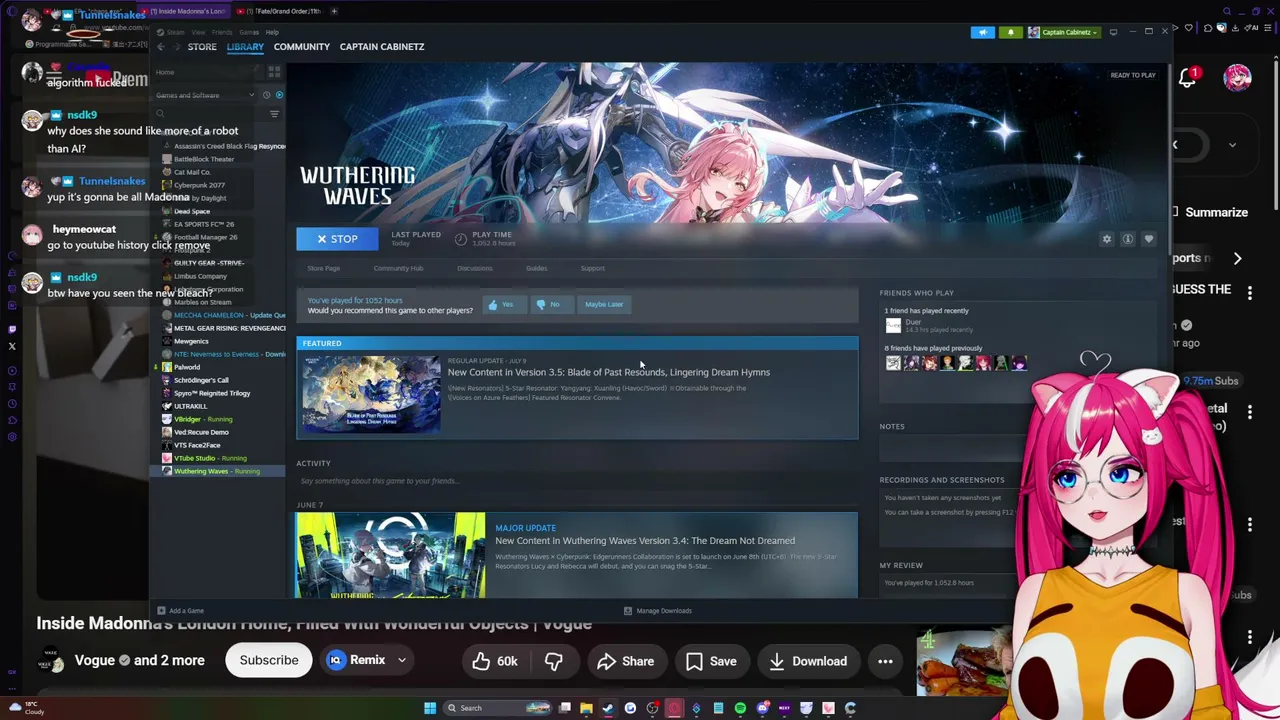Open Manage Downloads in Steam
The height and width of the screenshot is (720, 1280).
(658, 611)
